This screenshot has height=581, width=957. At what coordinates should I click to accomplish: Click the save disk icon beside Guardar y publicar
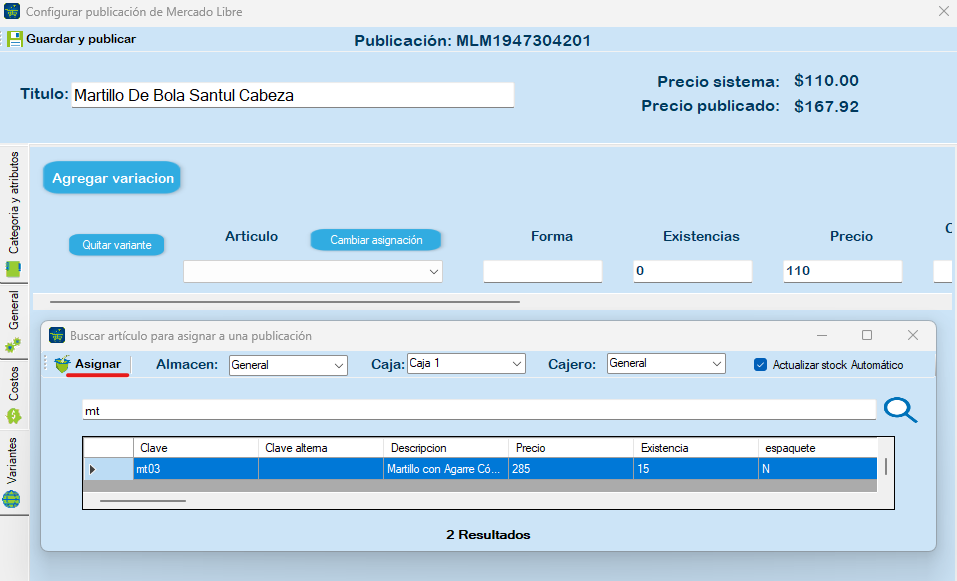point(15,39)
